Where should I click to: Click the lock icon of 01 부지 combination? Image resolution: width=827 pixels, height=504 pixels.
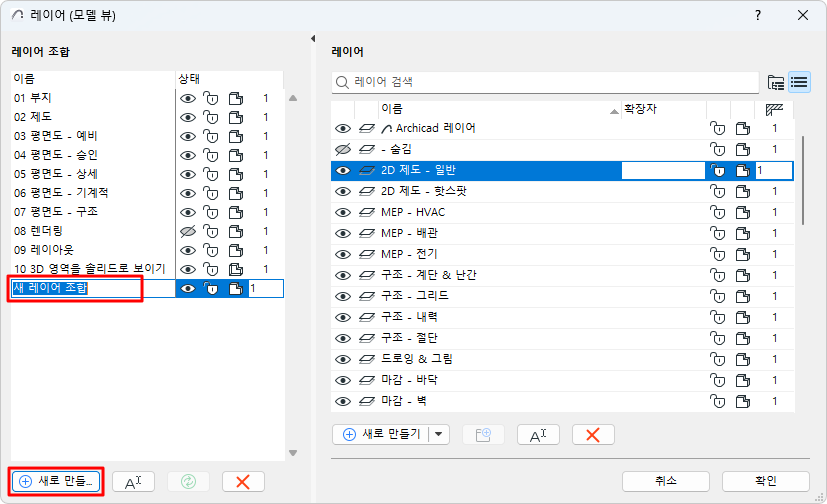coord(210,99)
